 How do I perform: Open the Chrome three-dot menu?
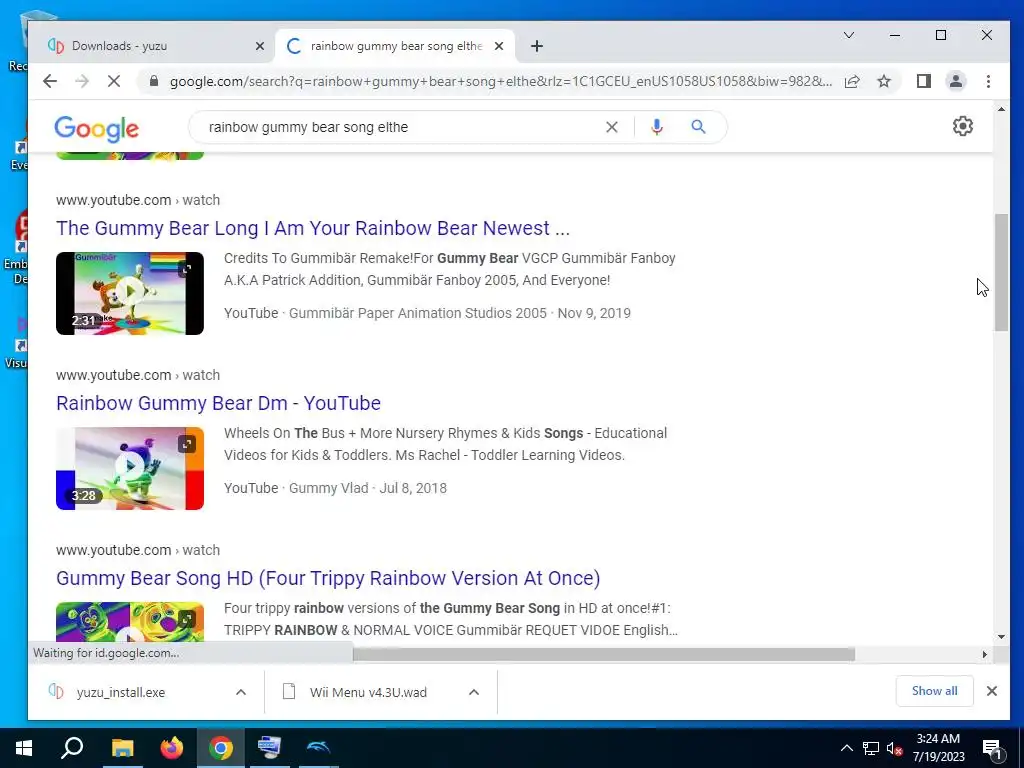click(x=988, y=81)
